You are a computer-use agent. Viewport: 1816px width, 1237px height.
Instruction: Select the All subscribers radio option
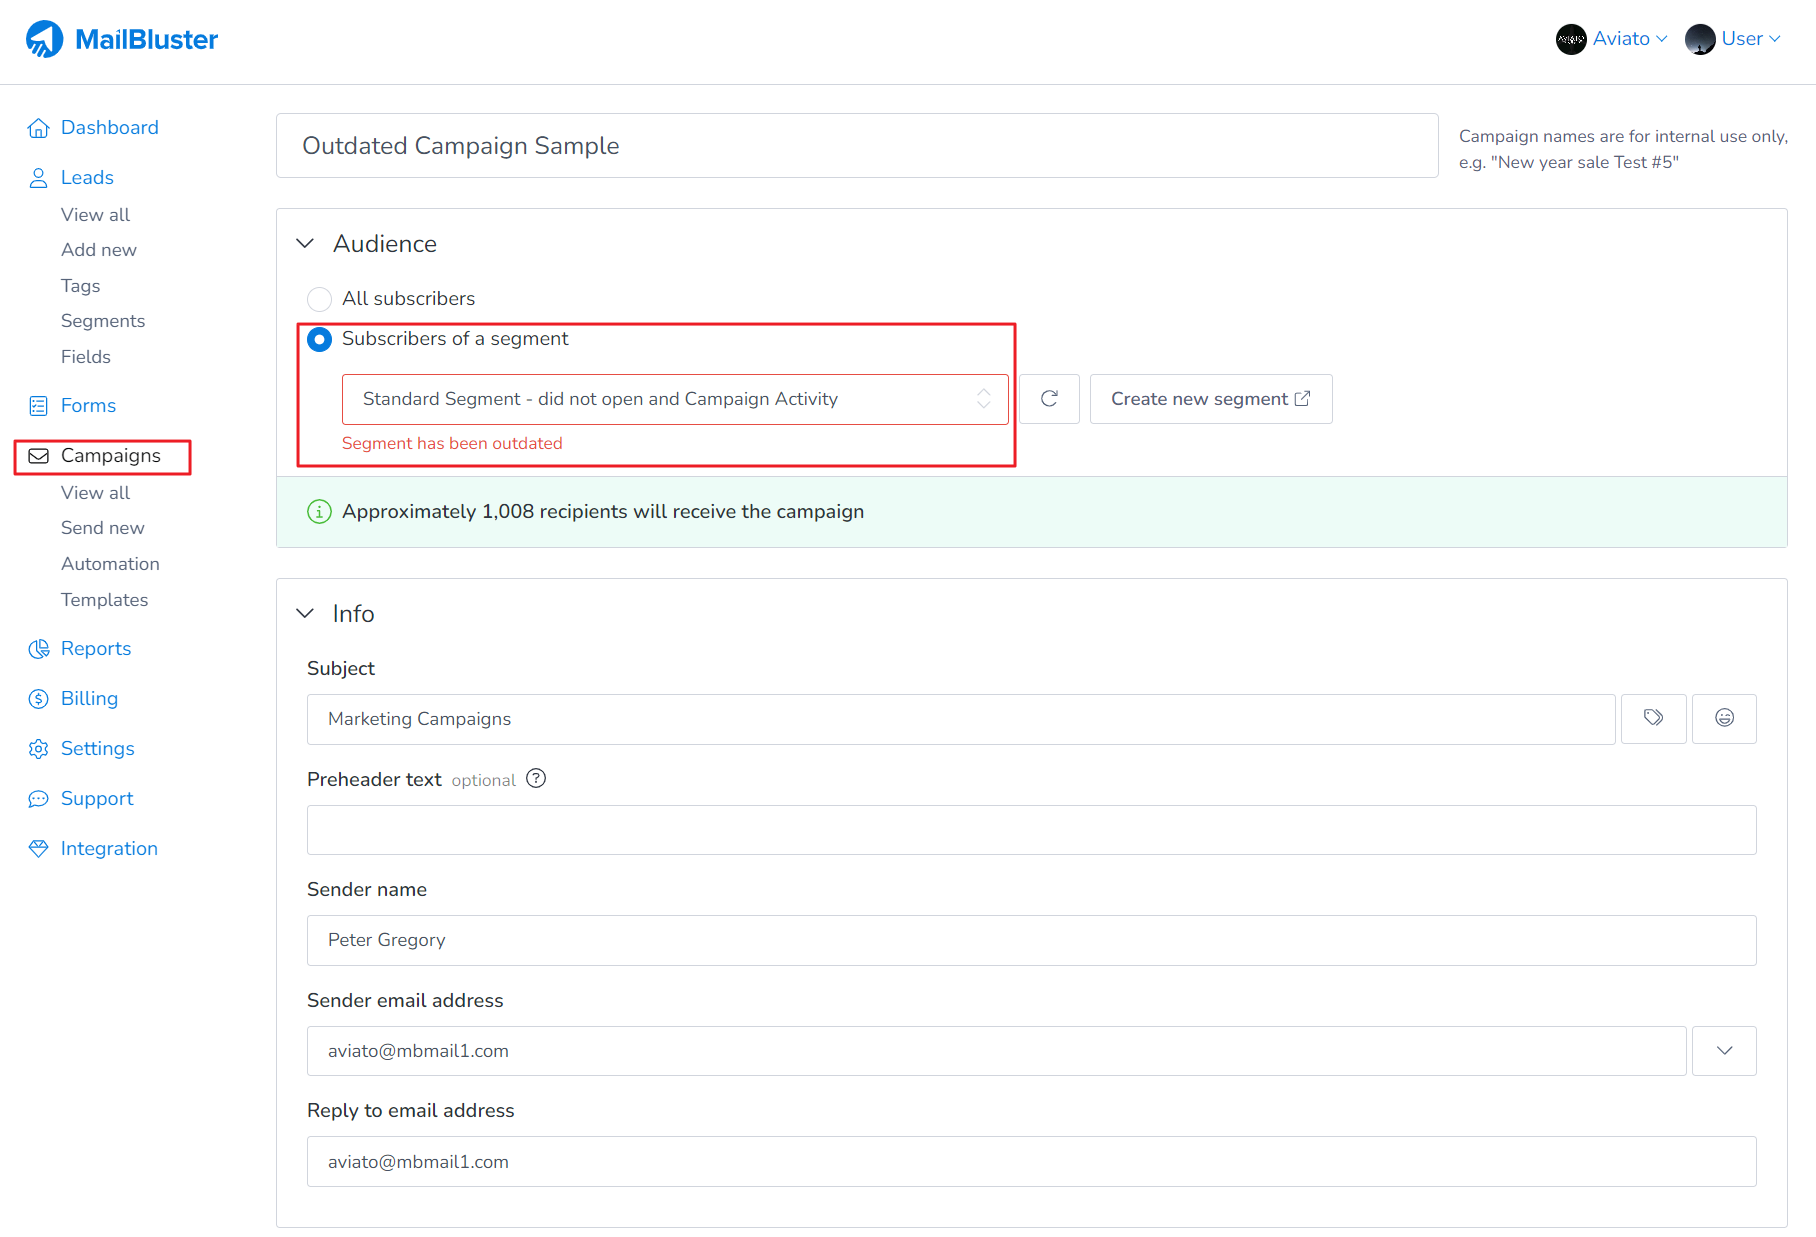tap(319, 299)
